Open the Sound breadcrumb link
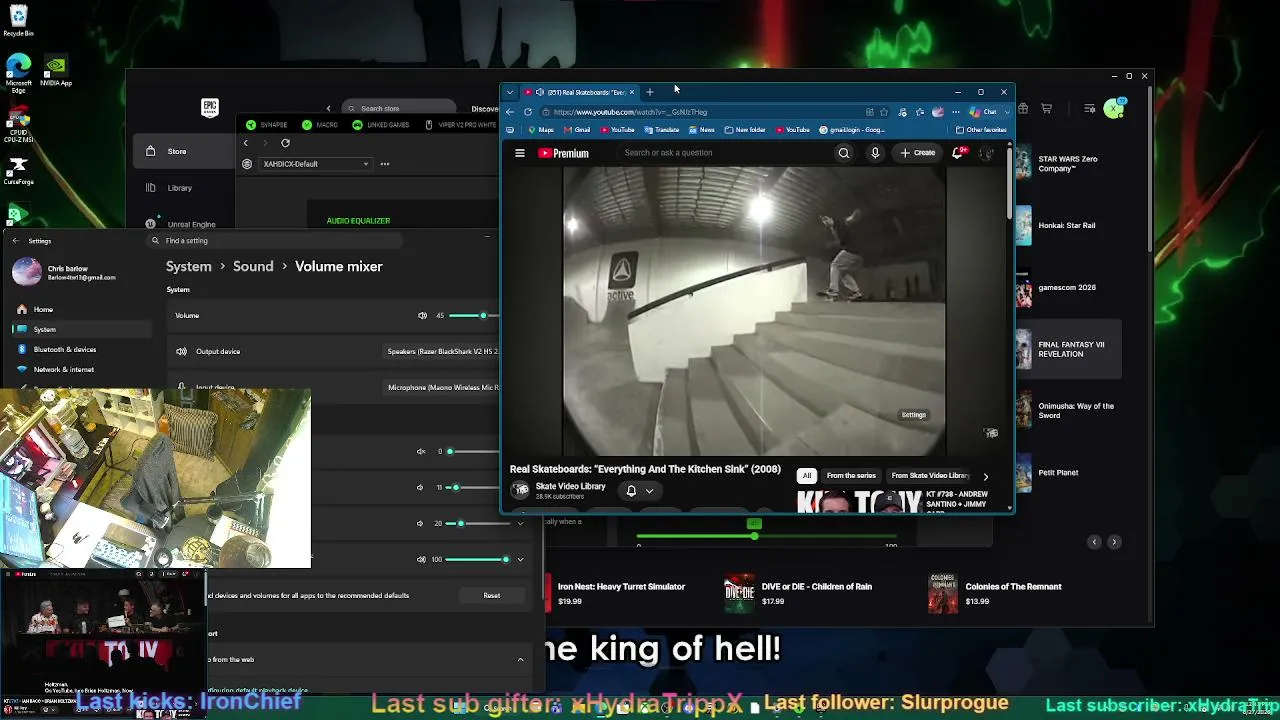This screenshot has height=720, width=1280. pos(253,267)
